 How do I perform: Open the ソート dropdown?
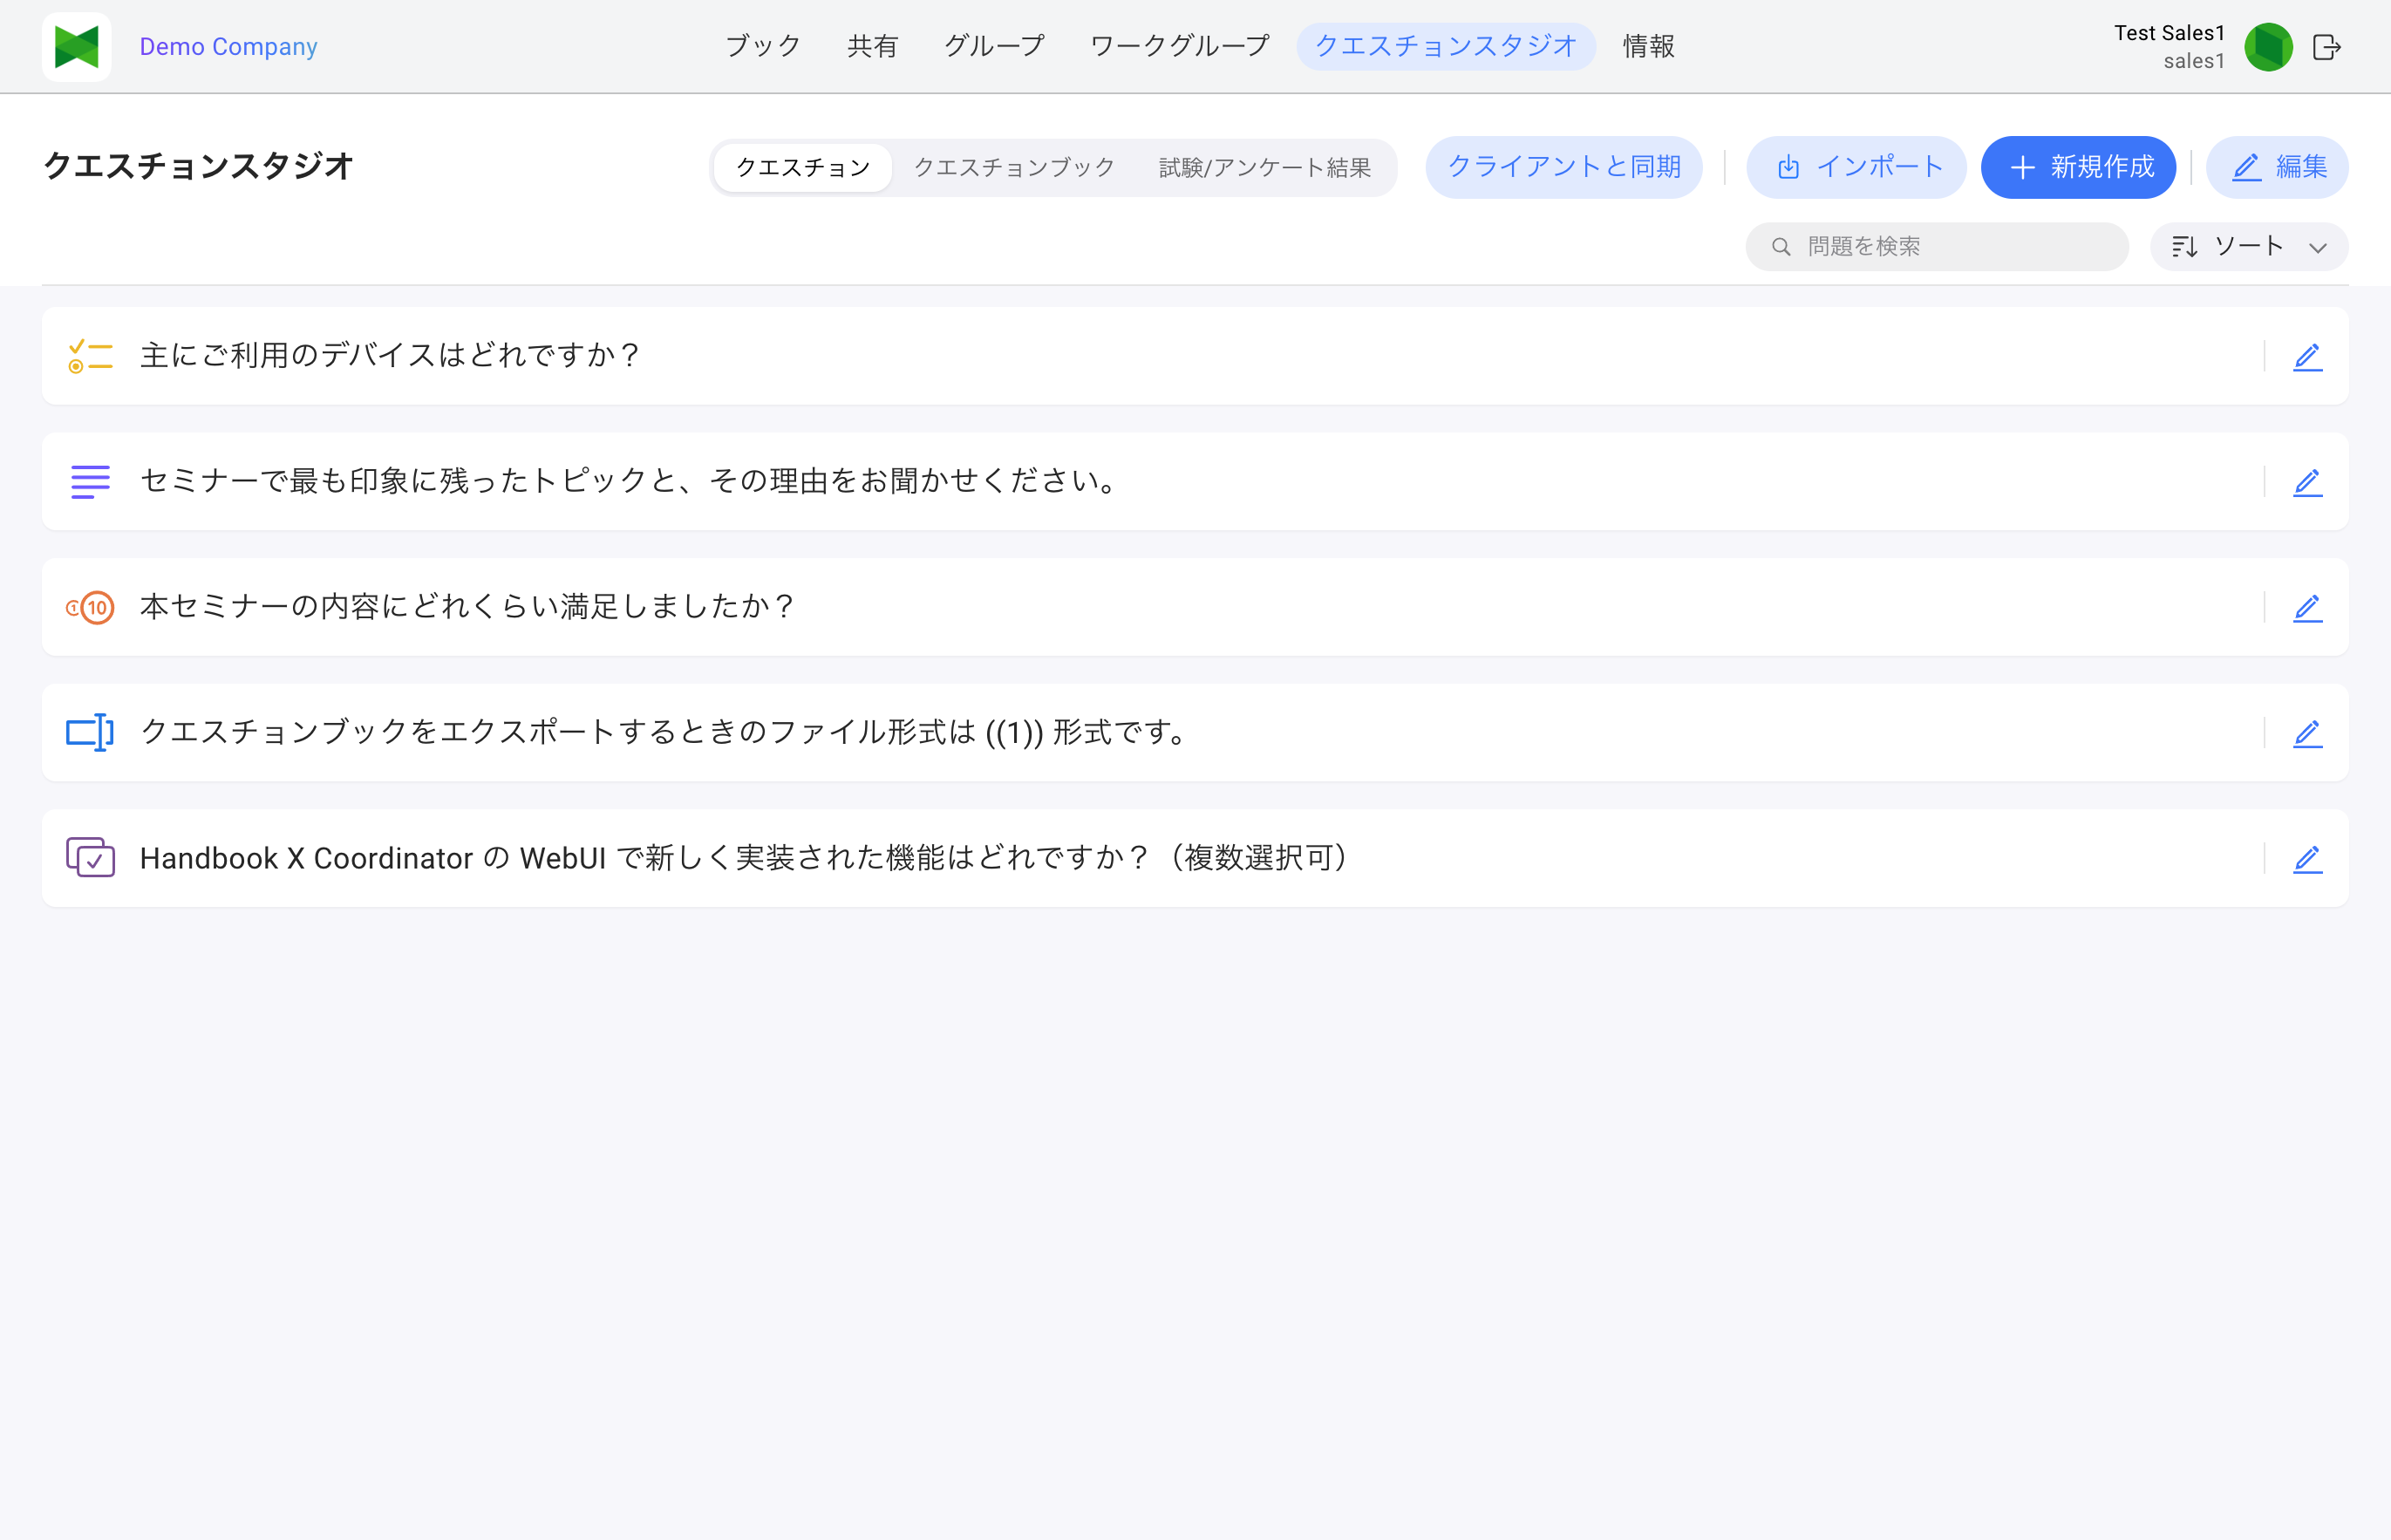click(x=2249, y=246)
